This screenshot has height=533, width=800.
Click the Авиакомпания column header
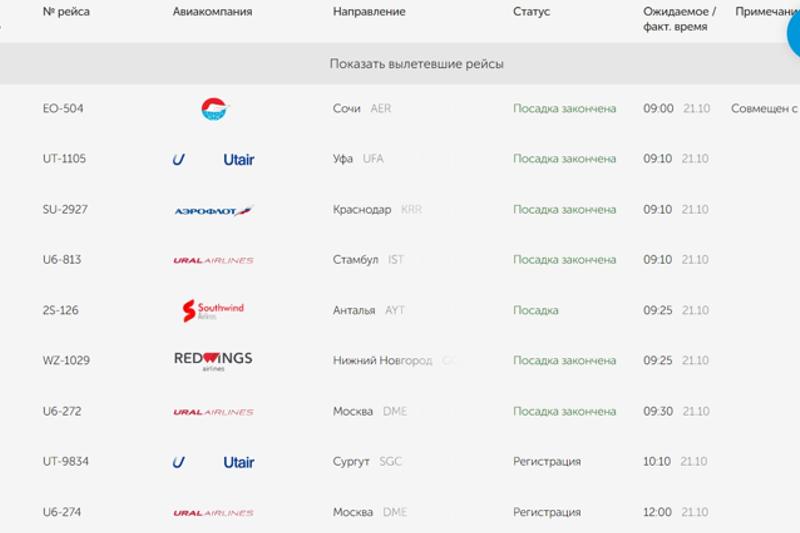pos(212,12)
